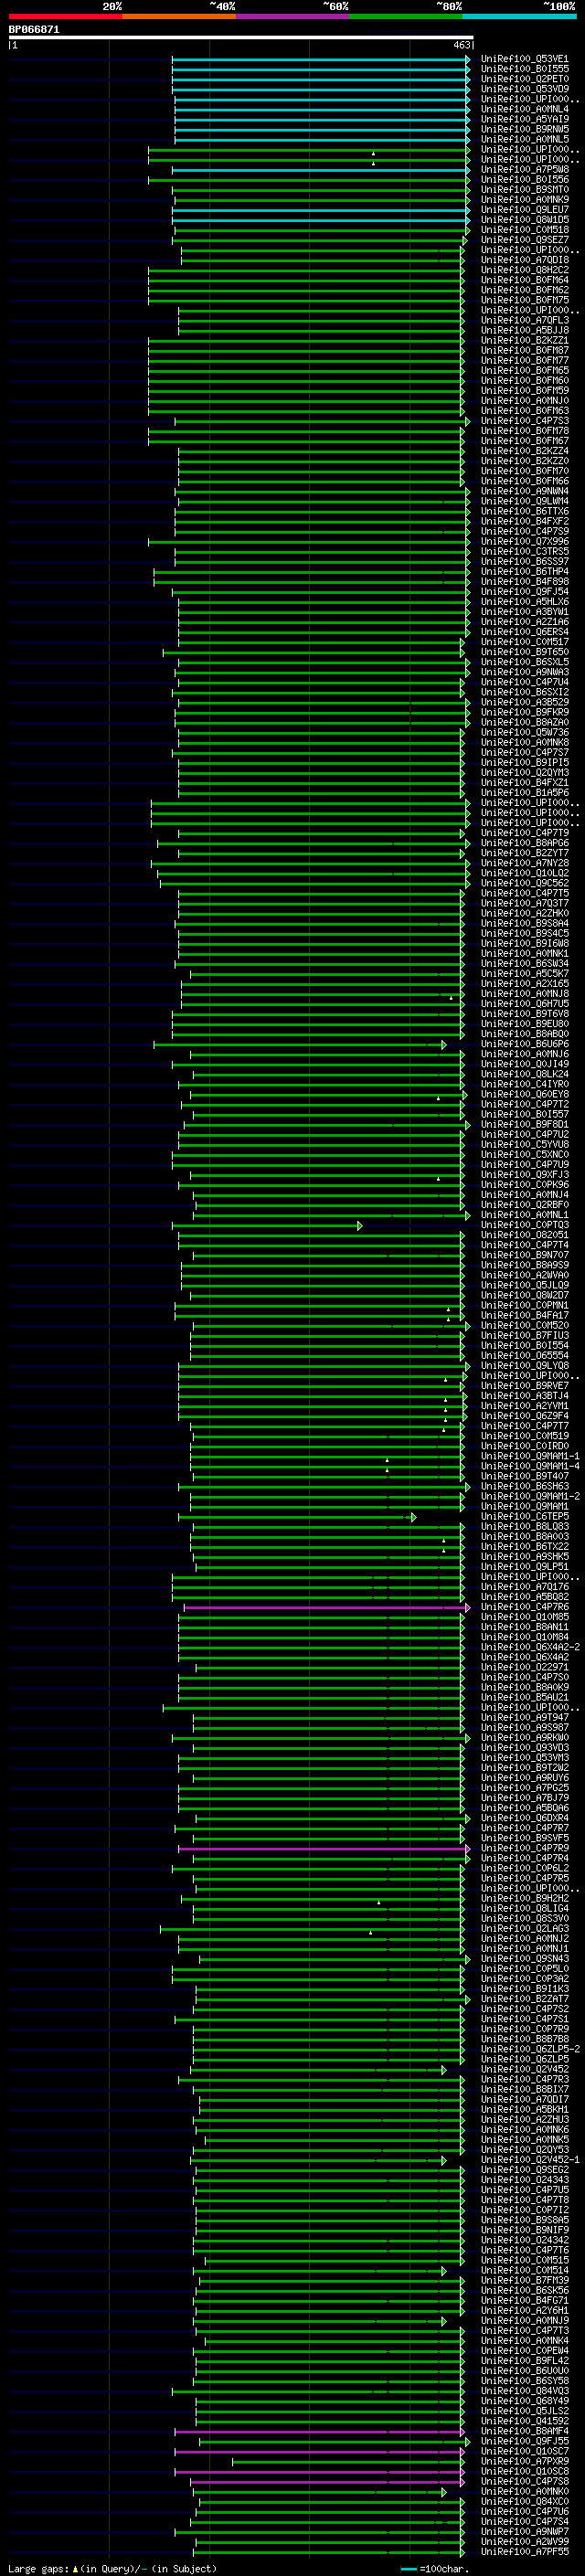Image resolution: width=585 pixels, height=2576 pixels.
Task: Open hit UniRef100_Q53VD9
Action: 524,89
